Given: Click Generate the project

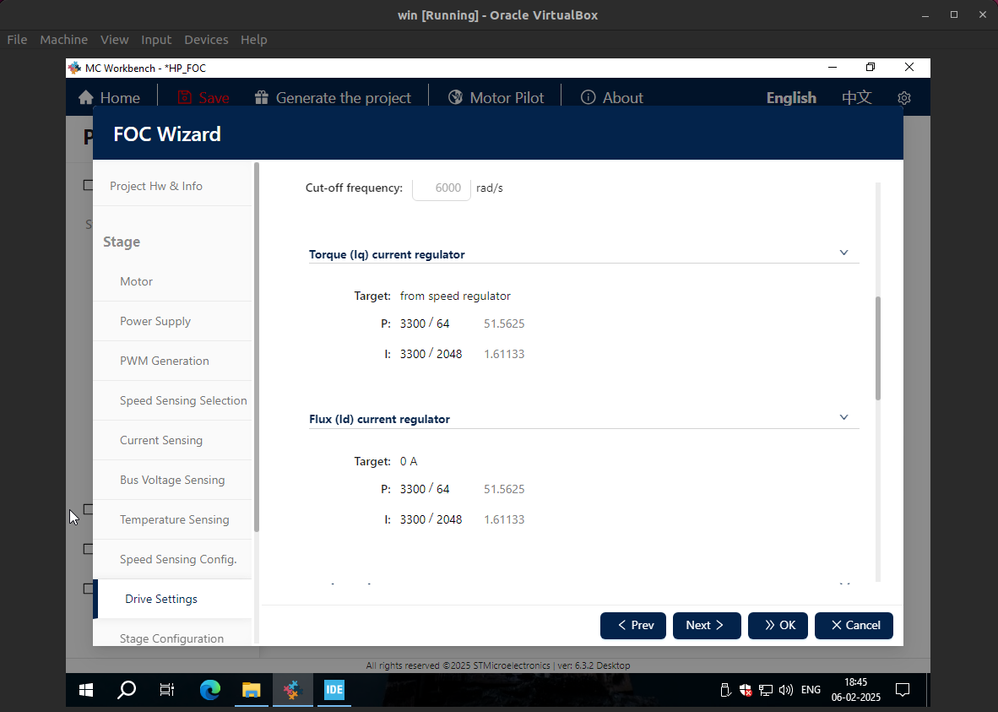Looking at the screenshot, I should point(333,97).
